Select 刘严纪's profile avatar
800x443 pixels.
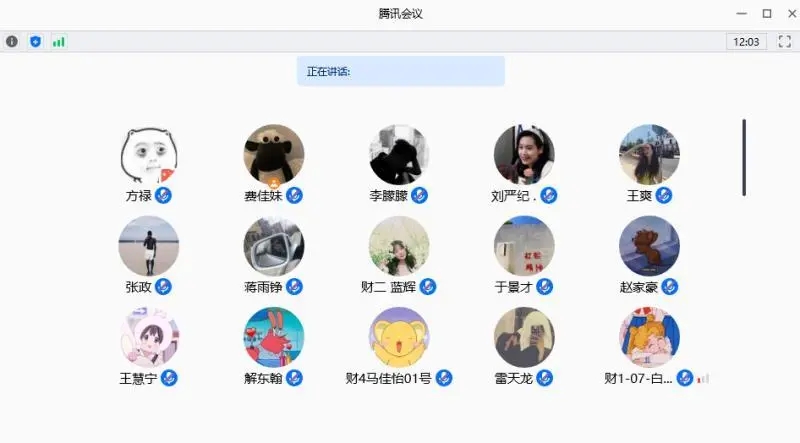coord(524,155)
